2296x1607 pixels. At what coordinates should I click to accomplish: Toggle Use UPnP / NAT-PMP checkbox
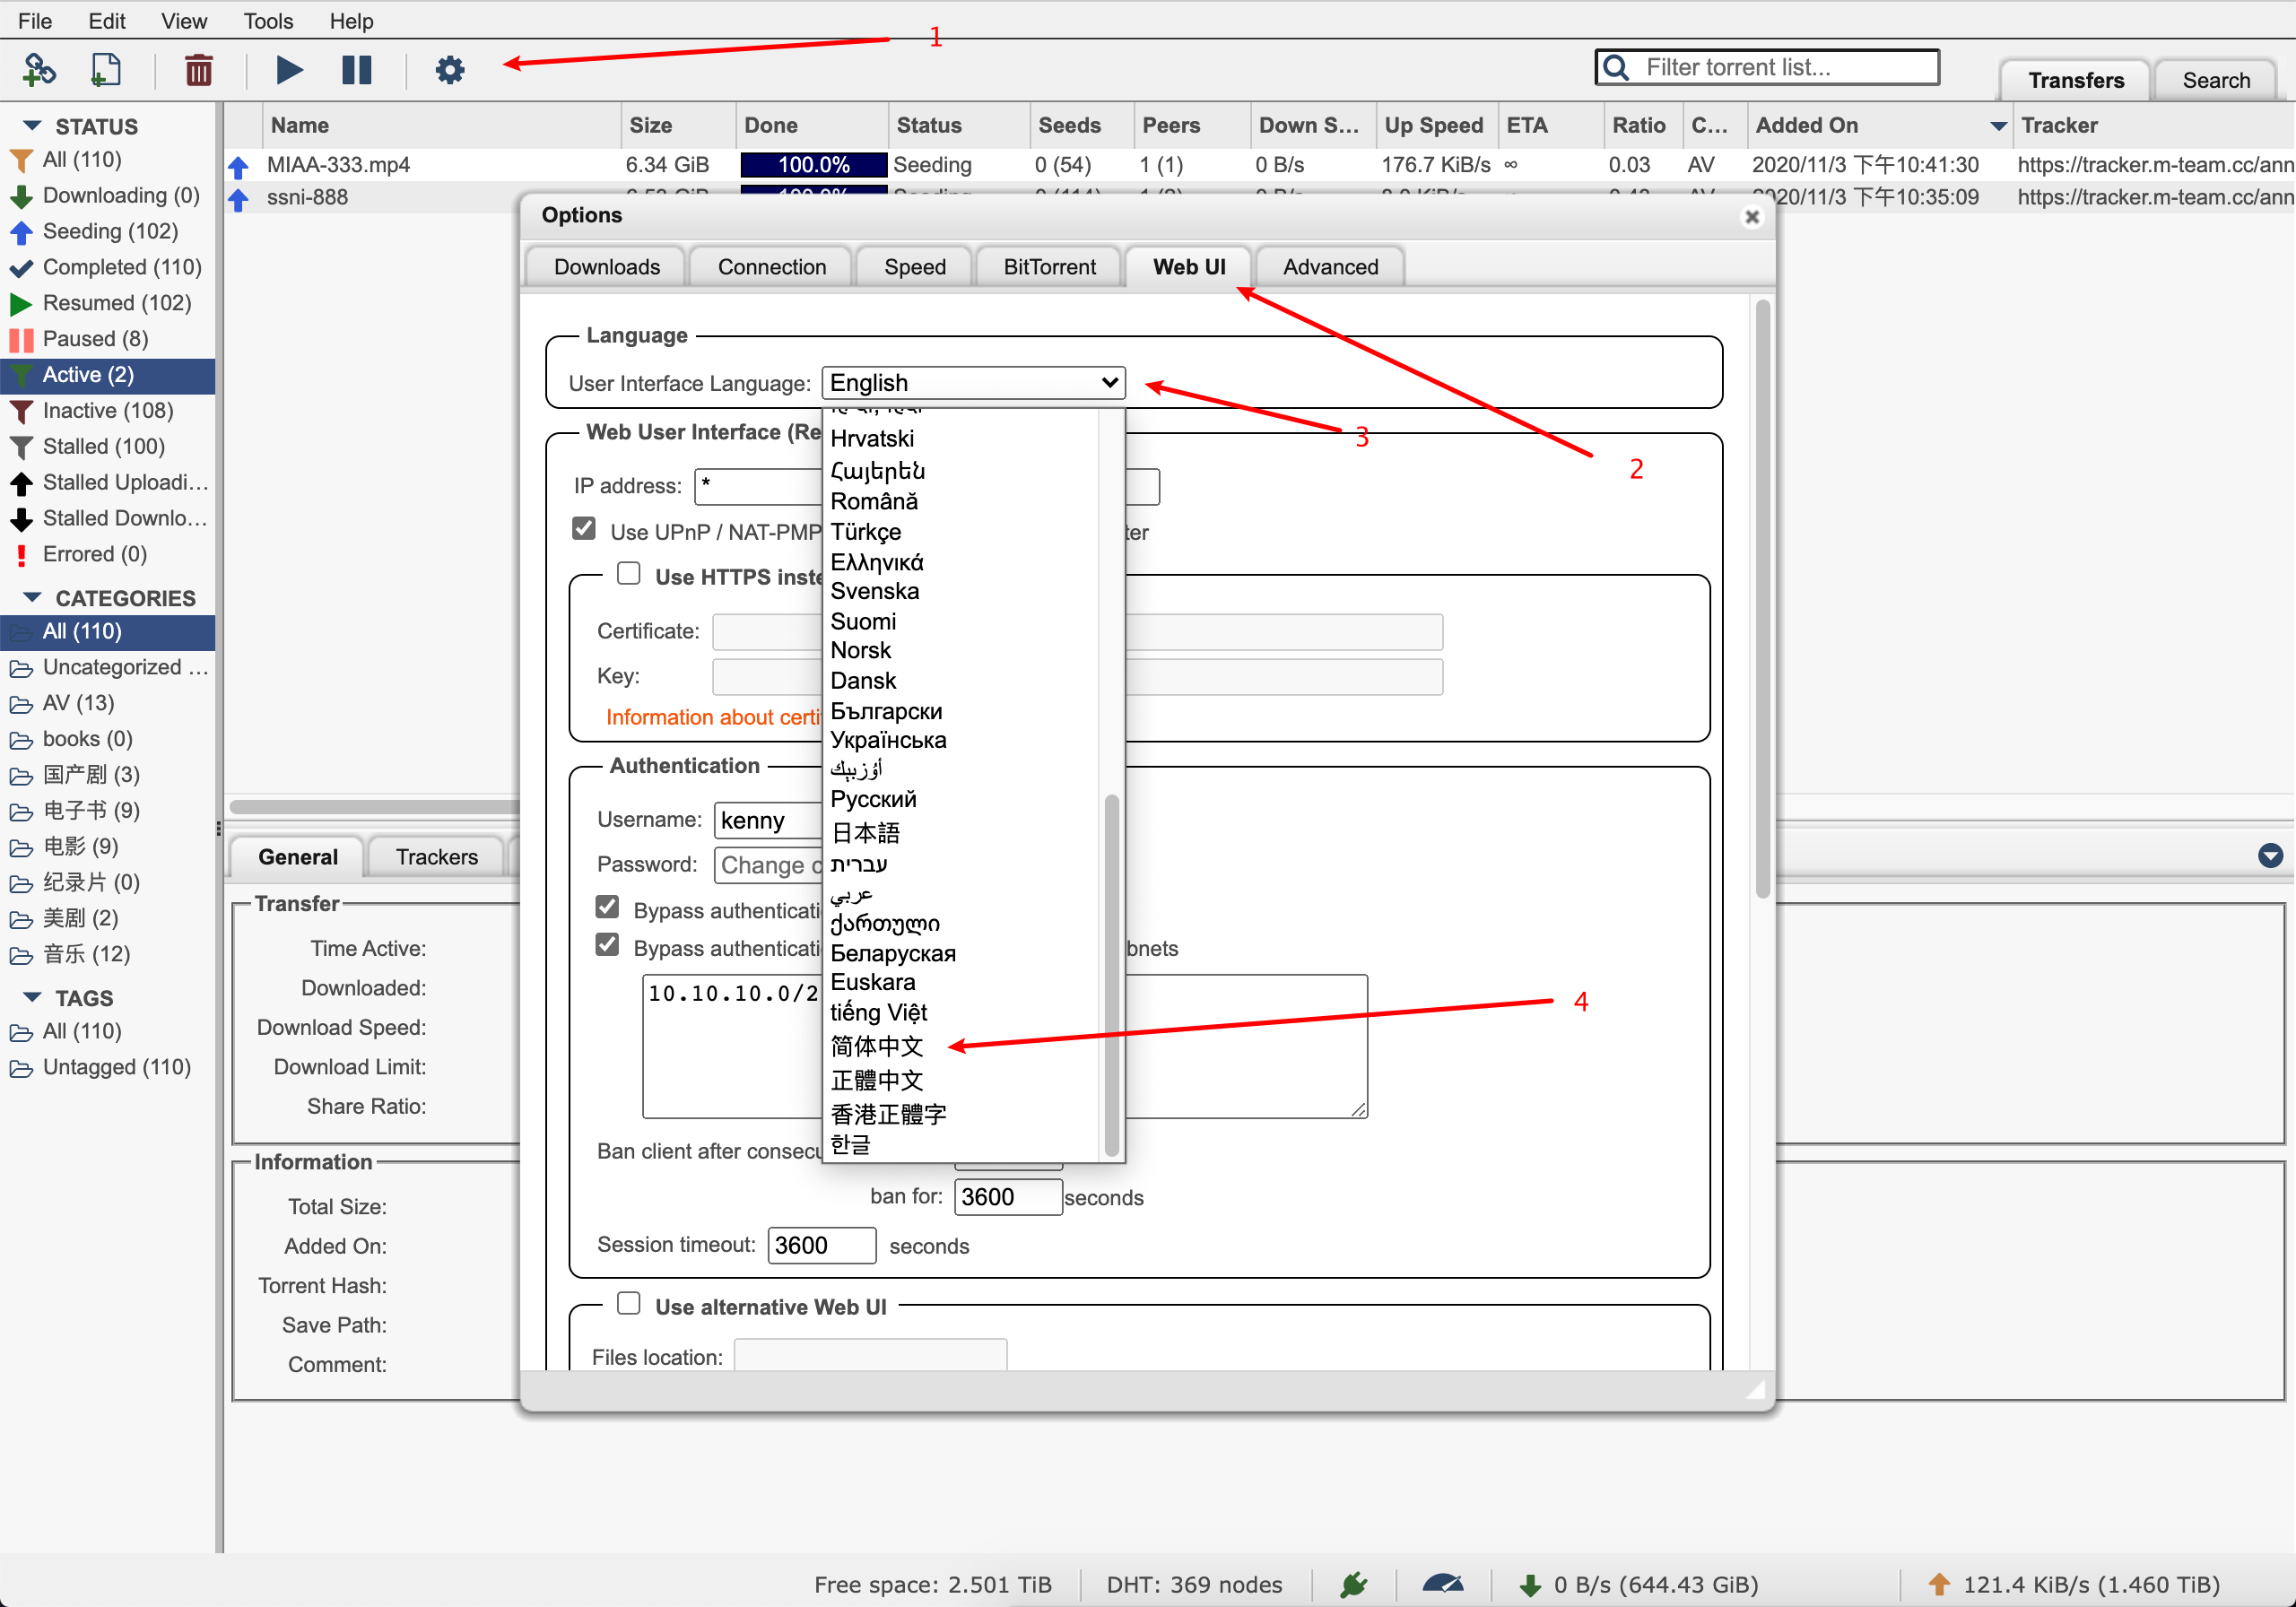584,528
